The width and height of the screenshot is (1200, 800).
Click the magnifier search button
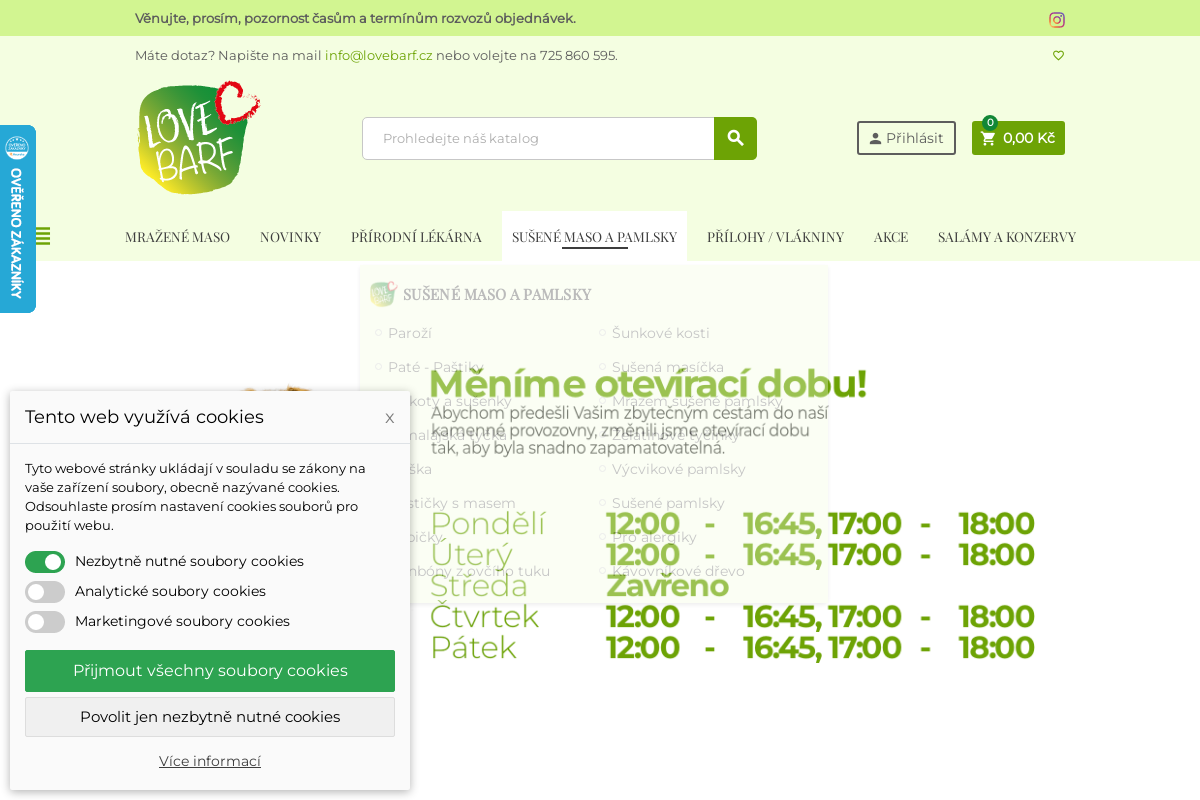pos(735,138)
